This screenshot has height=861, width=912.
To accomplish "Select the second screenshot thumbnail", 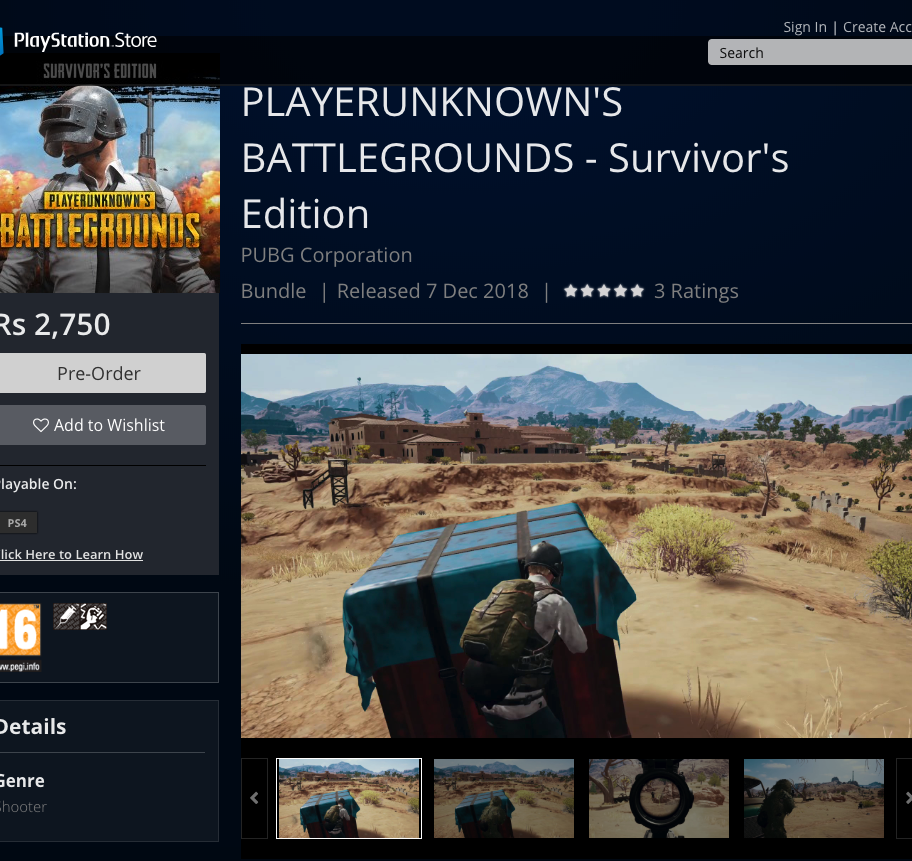I will coord(504,798).
